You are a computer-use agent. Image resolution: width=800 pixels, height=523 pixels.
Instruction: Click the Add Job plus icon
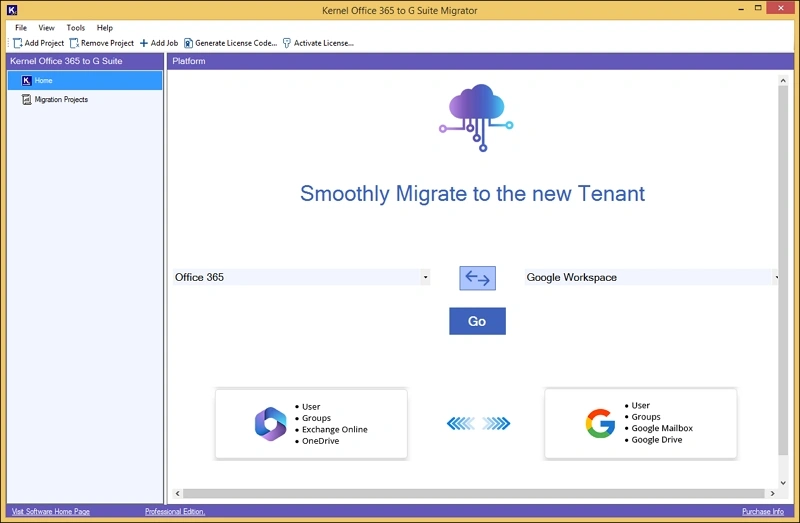point(144,43)
